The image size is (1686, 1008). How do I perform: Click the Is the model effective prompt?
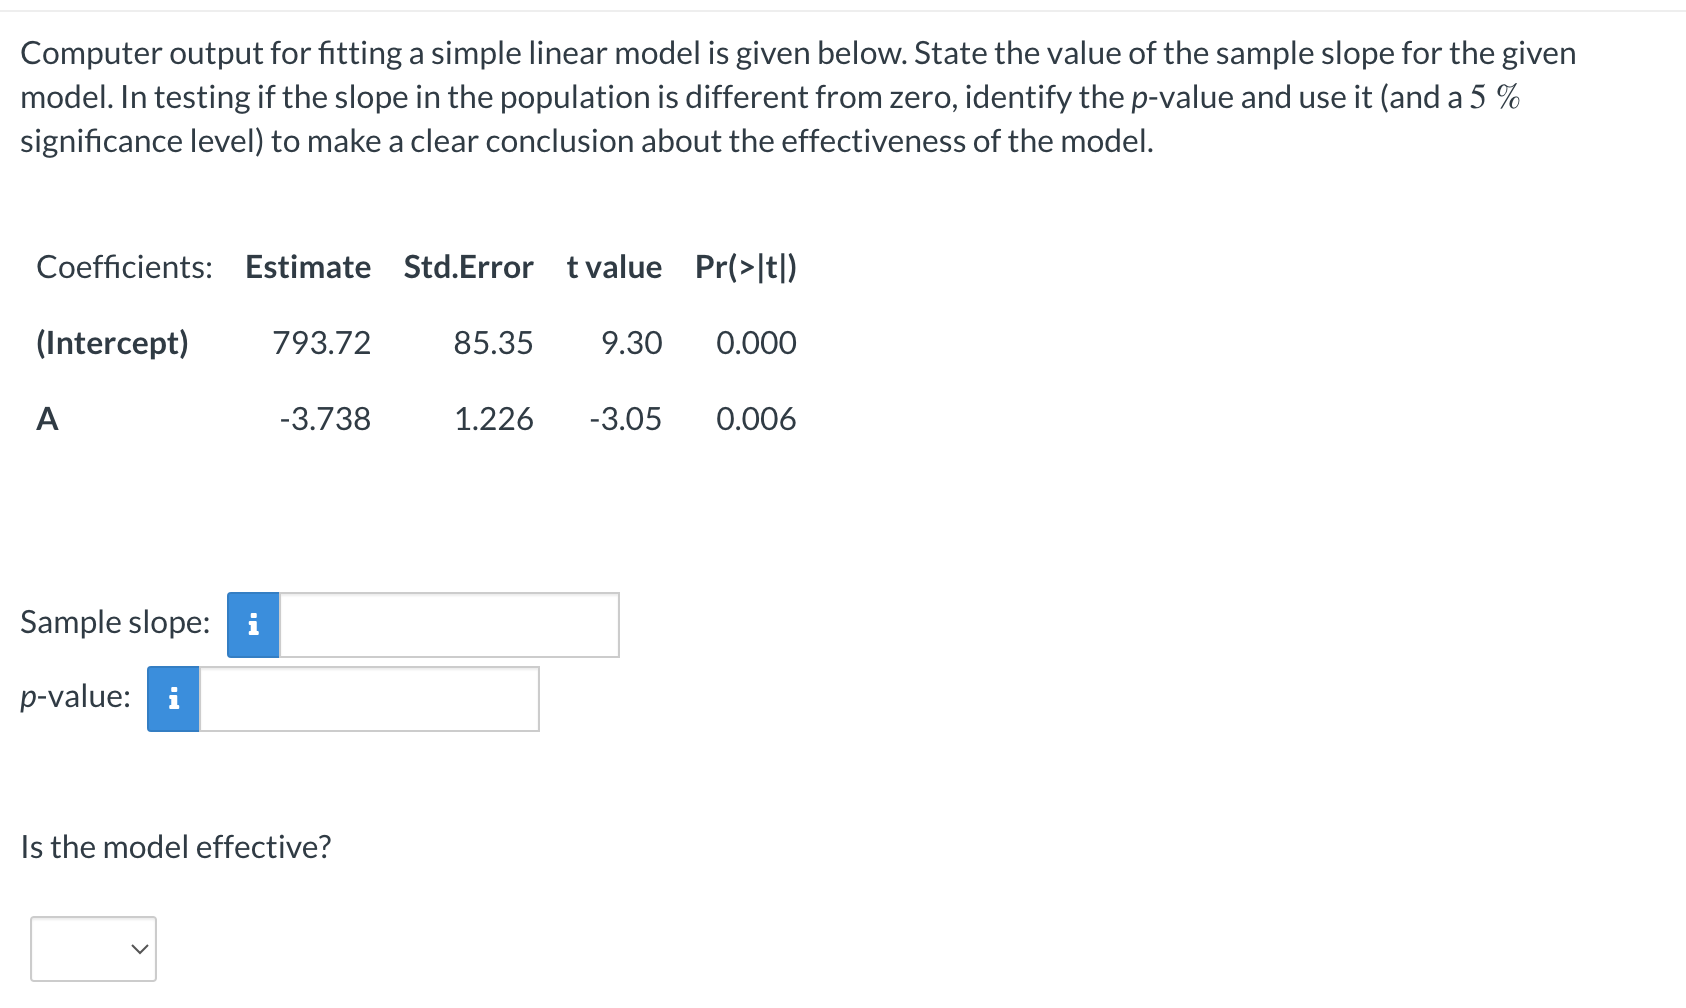click(x=175, y=846)
